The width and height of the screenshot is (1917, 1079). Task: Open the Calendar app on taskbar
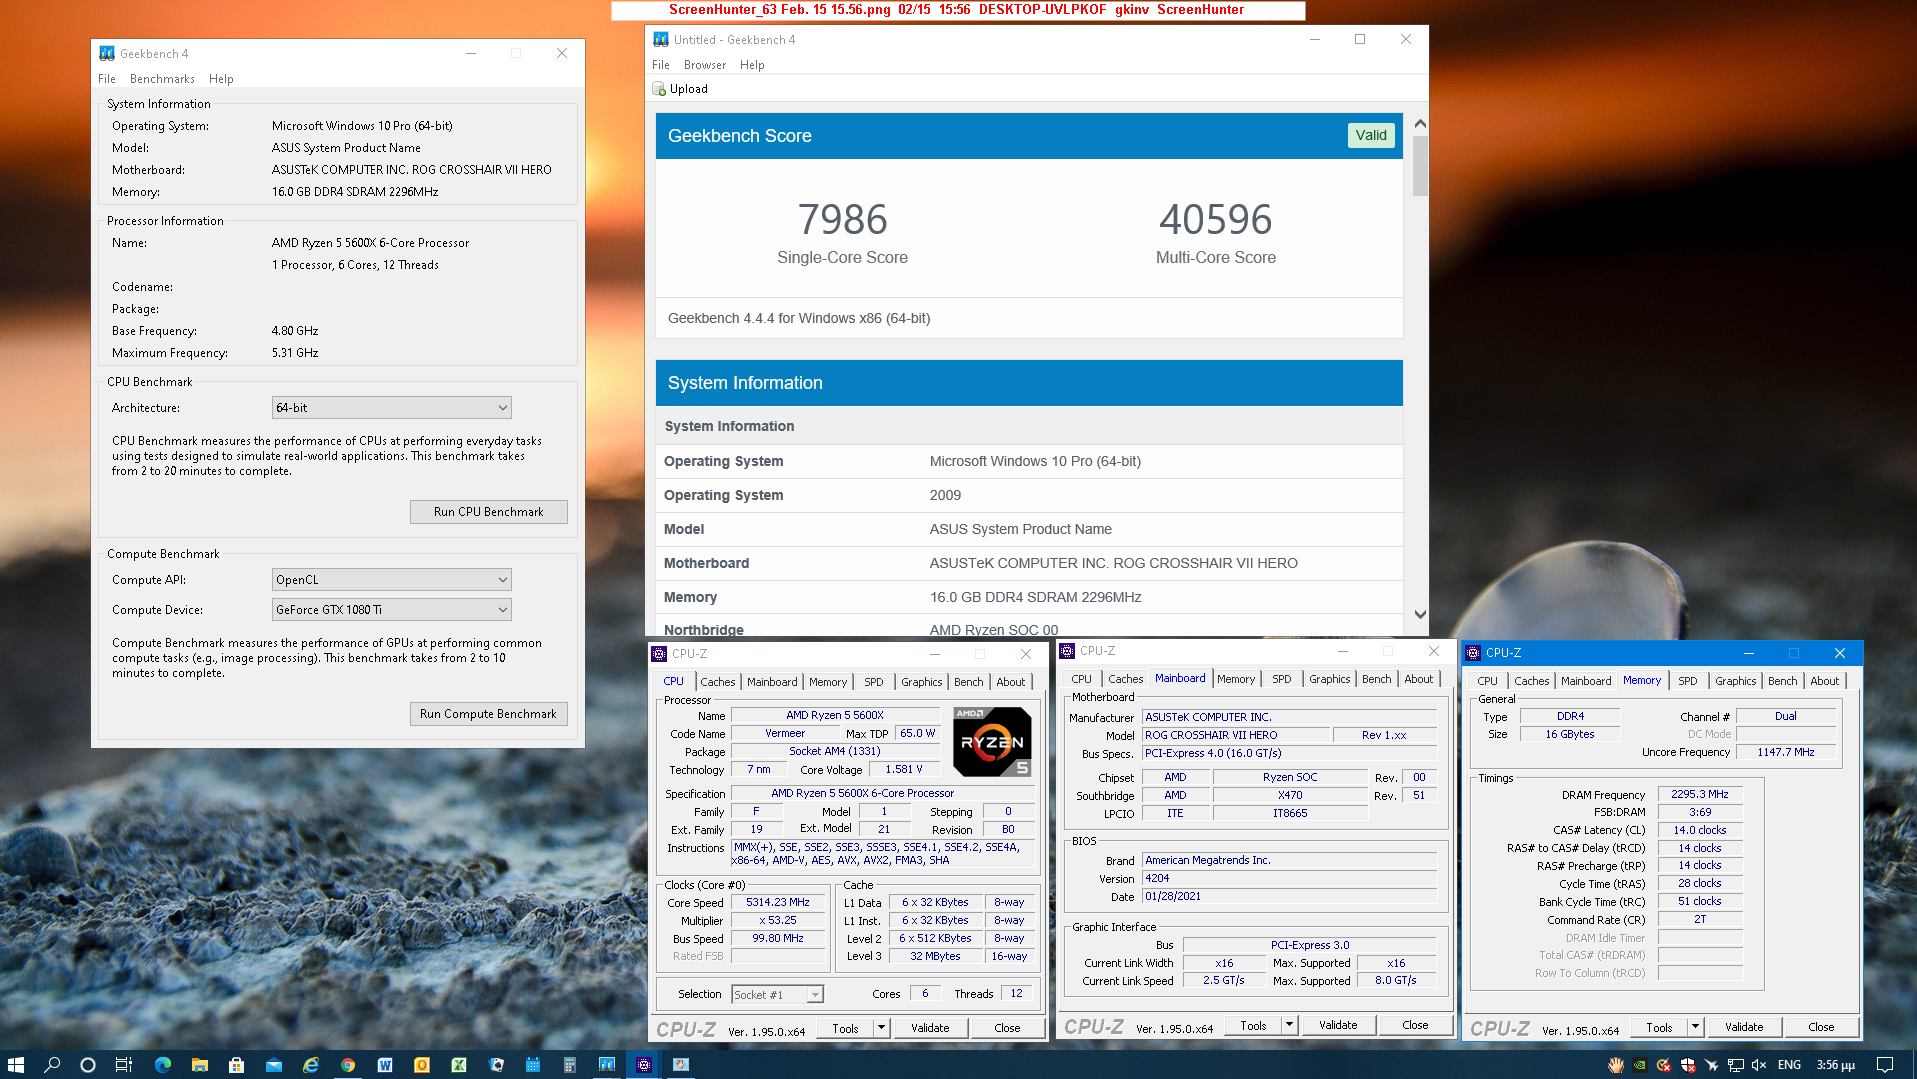coord(533,1065)
